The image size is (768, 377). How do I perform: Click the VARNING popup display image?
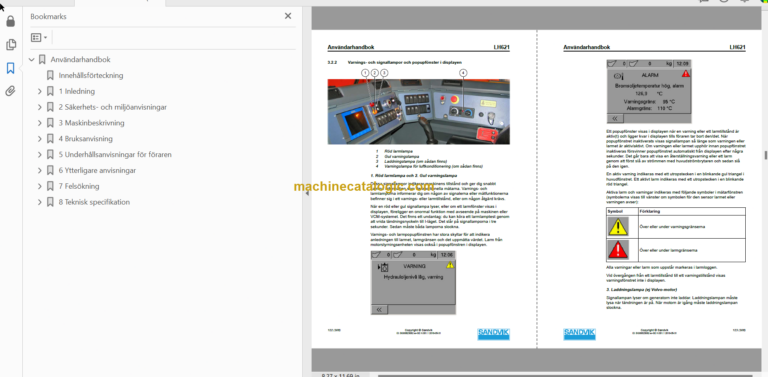tap(413, 283)
